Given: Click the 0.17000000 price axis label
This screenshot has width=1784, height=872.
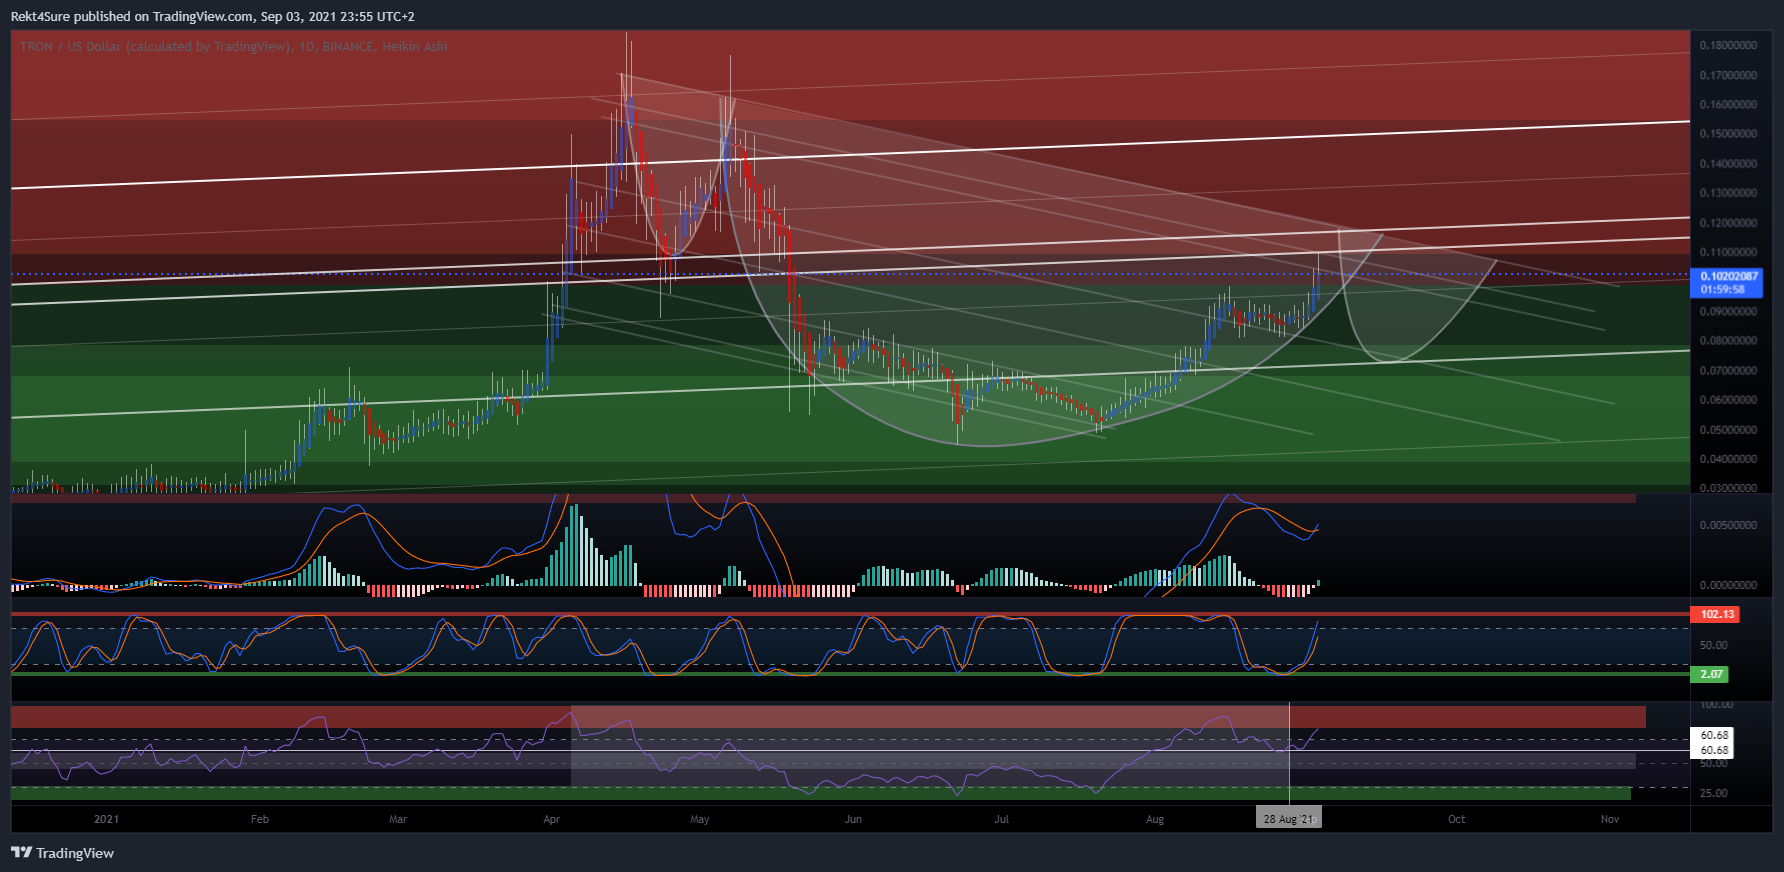Looking at the screenshot, I should (1728, 75).
